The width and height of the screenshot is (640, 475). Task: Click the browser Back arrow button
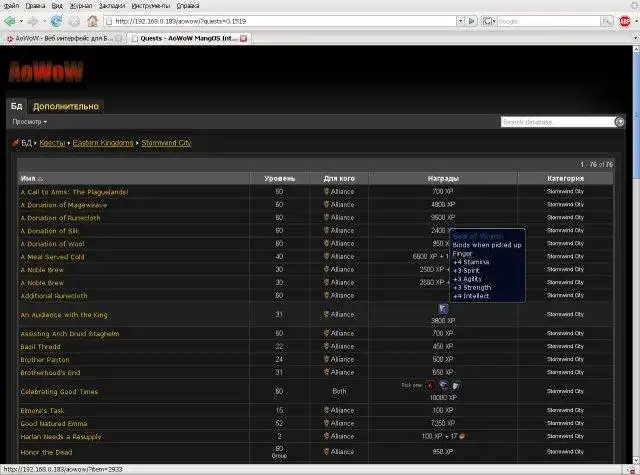coord(10,21)
